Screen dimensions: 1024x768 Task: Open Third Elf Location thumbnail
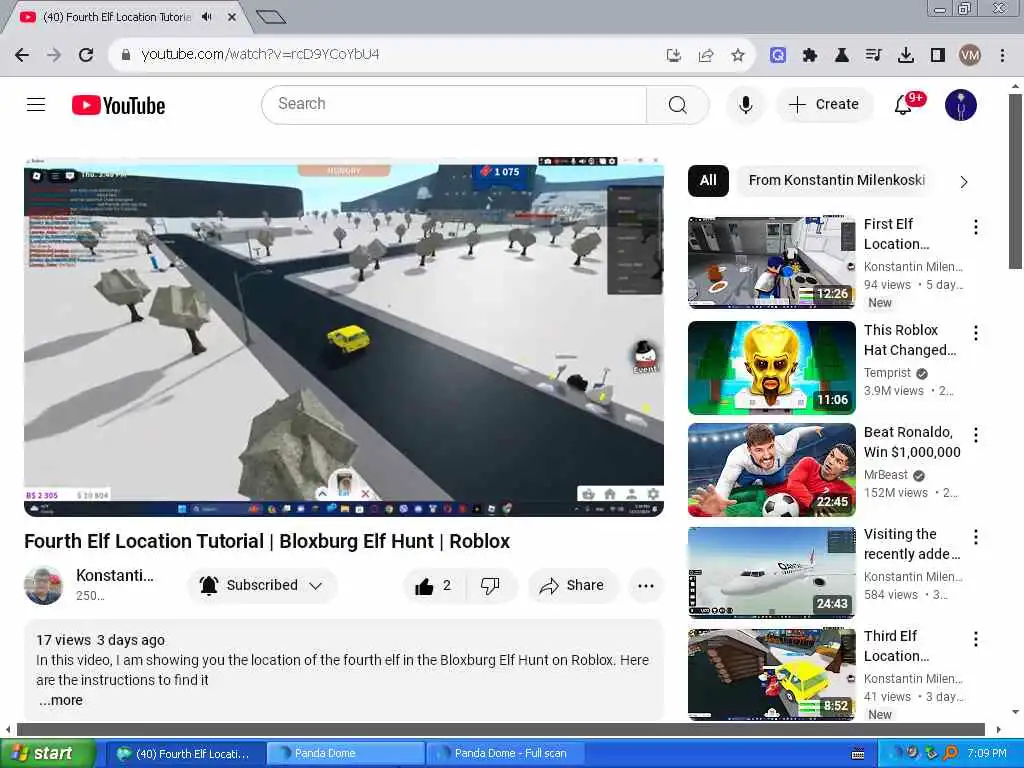coord(771,675)
